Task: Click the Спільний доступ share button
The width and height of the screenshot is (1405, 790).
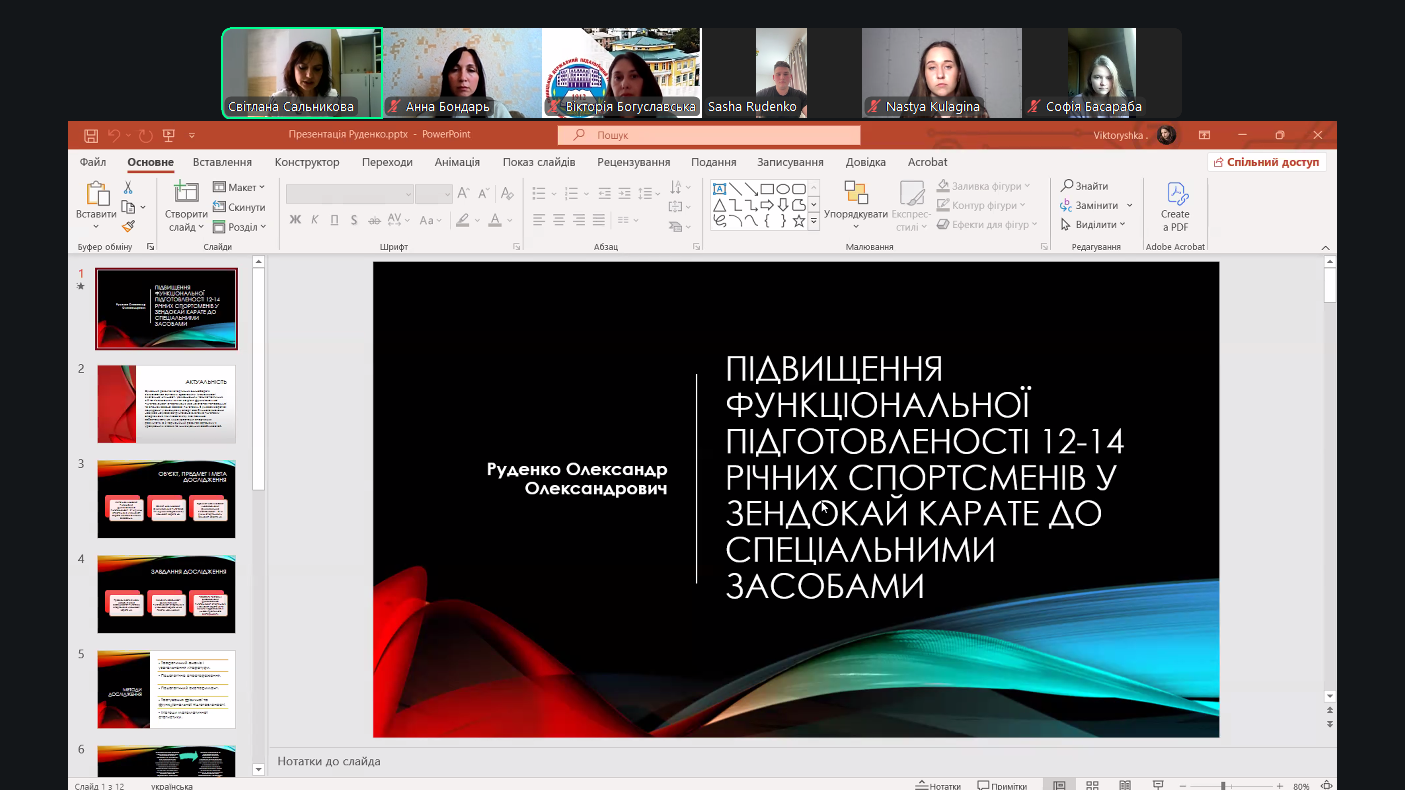Action: (1266, 162)
